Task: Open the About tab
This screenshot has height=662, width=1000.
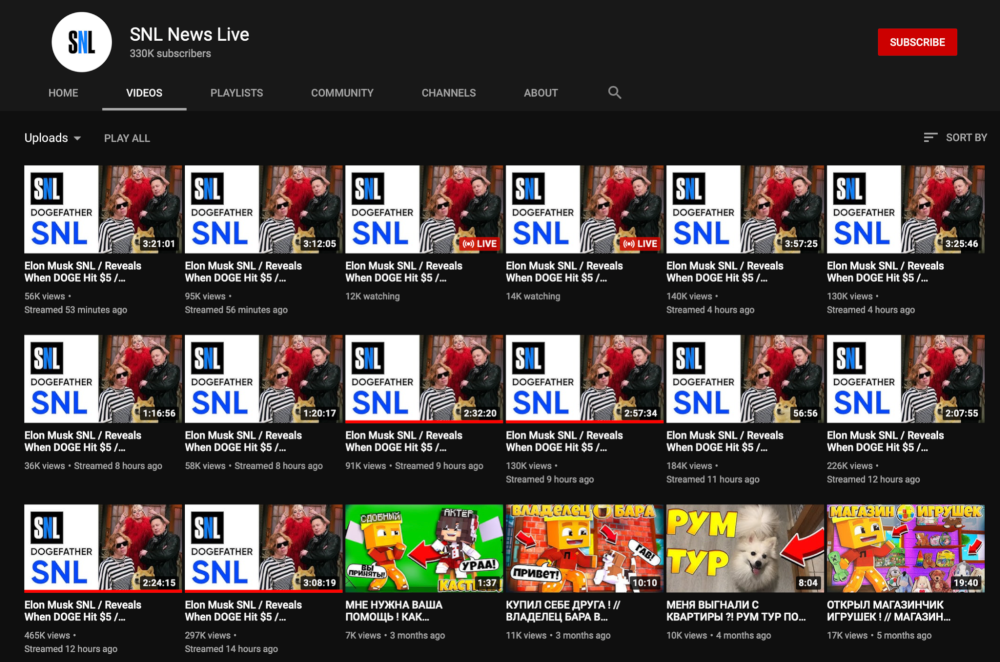Action: coord(541,92)
